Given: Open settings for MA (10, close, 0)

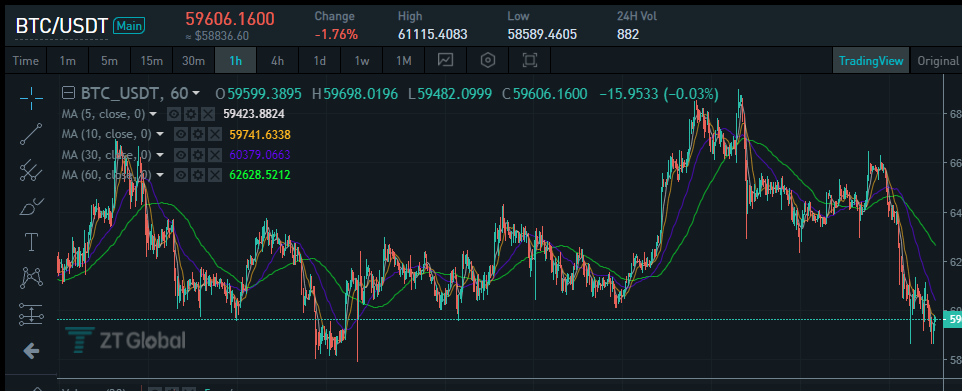Looking at the screenshot, I should (198, 134).
